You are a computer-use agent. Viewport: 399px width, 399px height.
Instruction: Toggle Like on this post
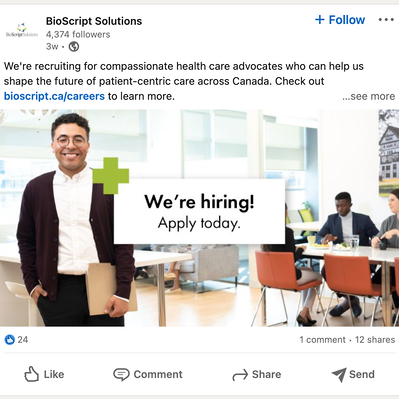44,374
